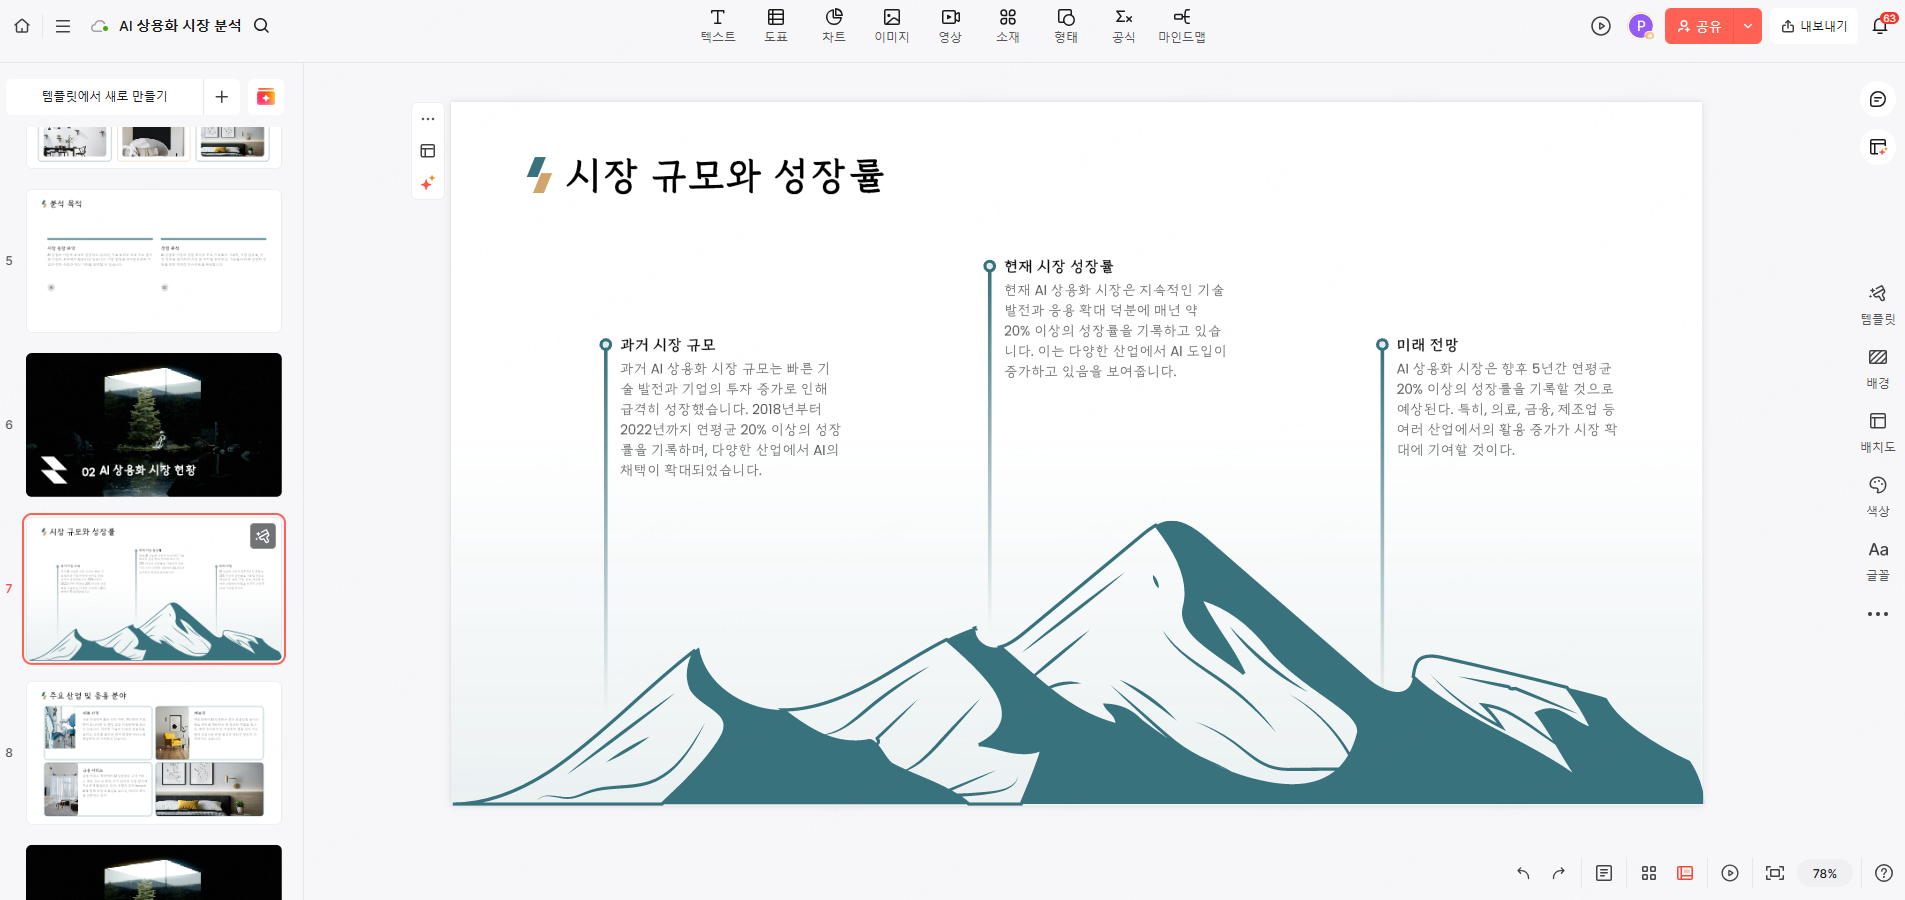Open the 소재 materials library
The width and height of the screenshot is (1905, 900).
tap(1008, 26)
